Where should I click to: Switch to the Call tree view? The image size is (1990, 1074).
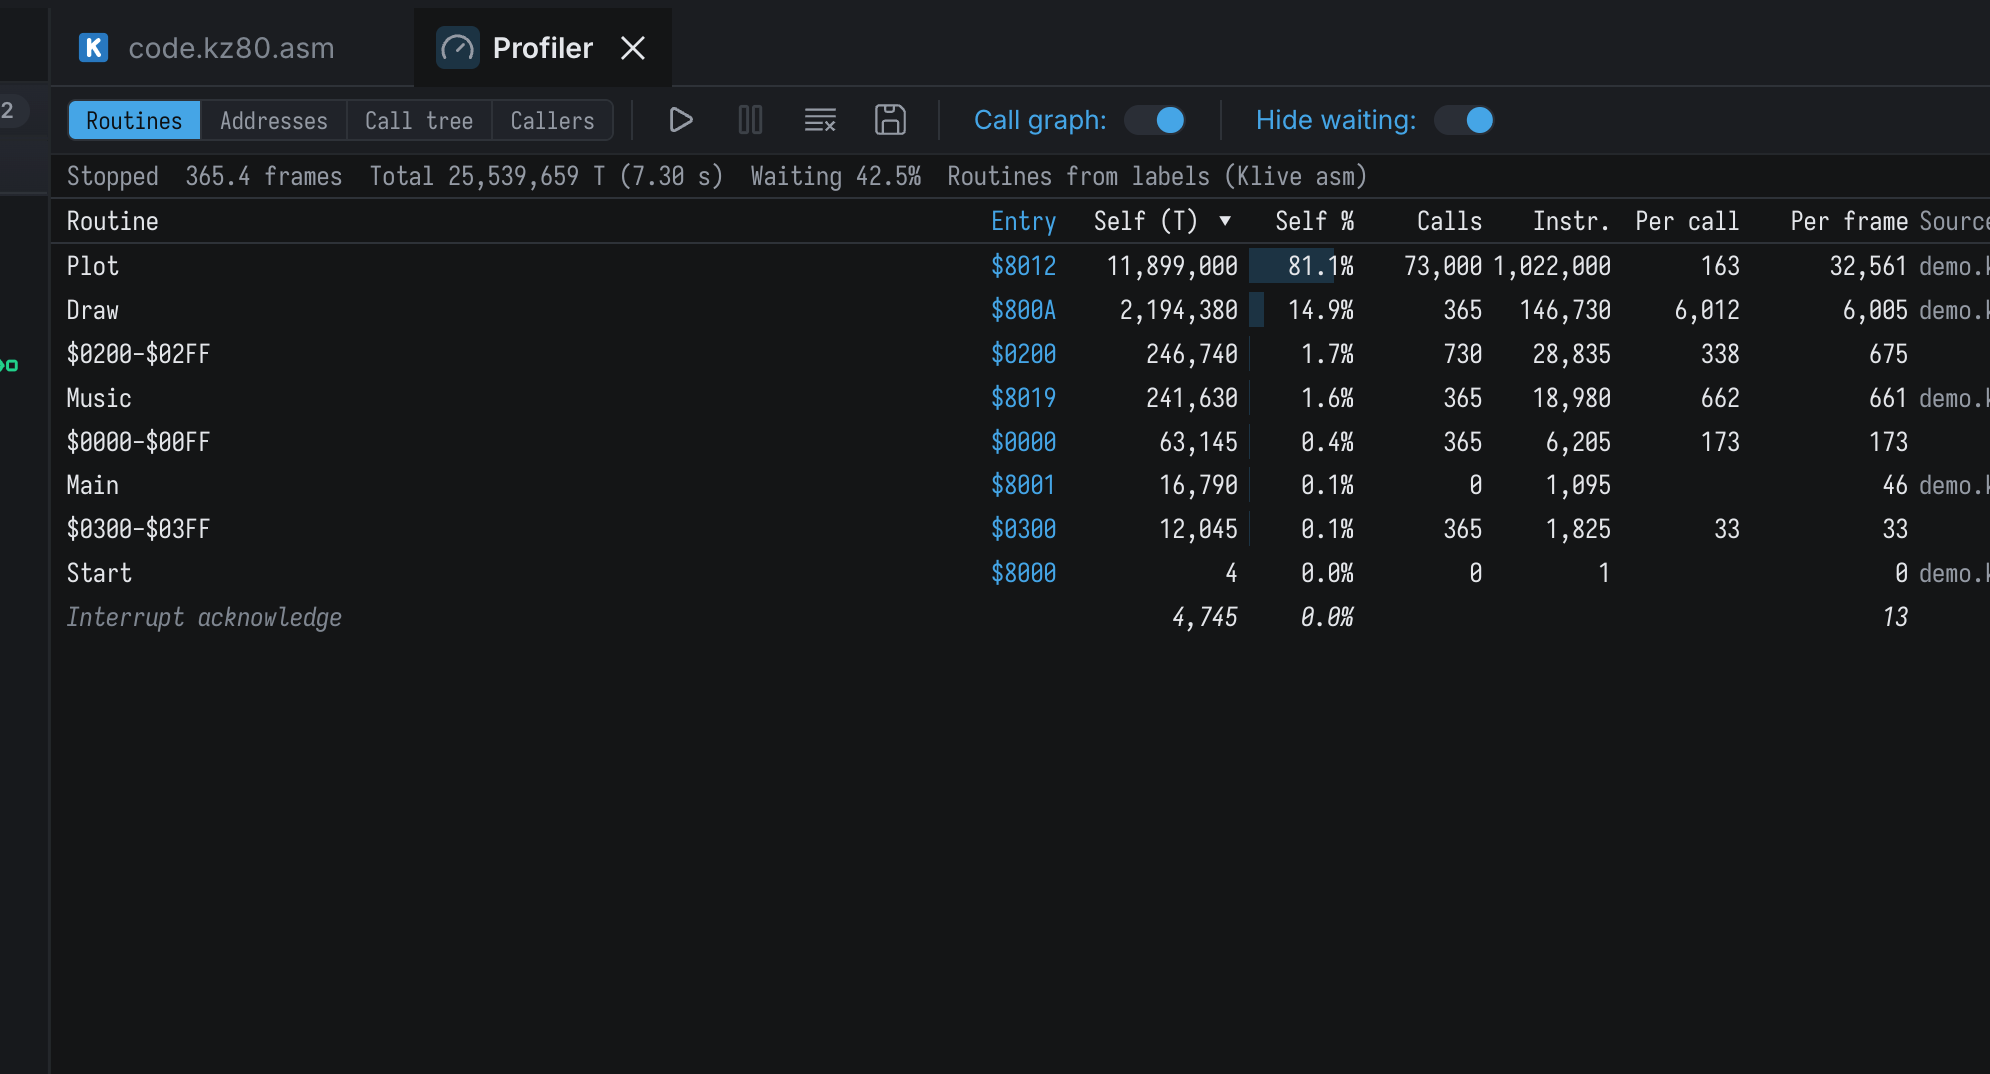click(x=419, y=120)
